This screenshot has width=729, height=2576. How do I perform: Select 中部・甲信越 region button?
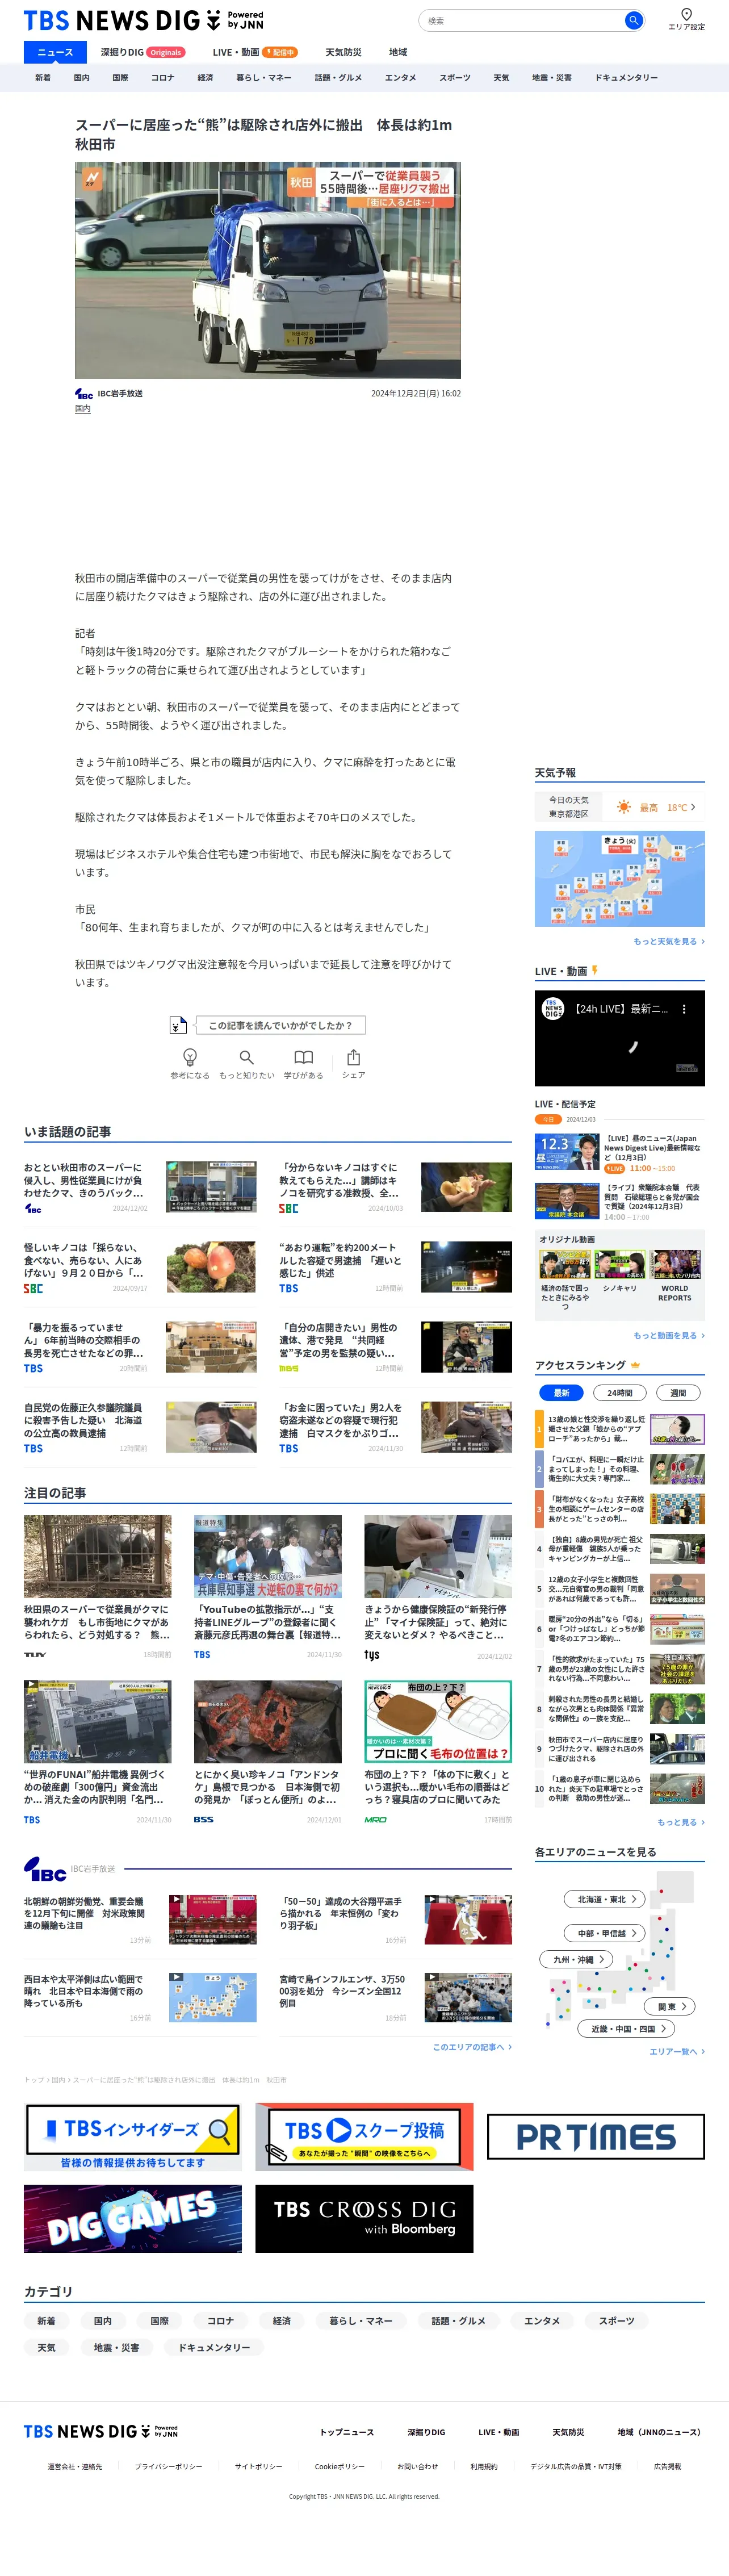point(606,1933)
